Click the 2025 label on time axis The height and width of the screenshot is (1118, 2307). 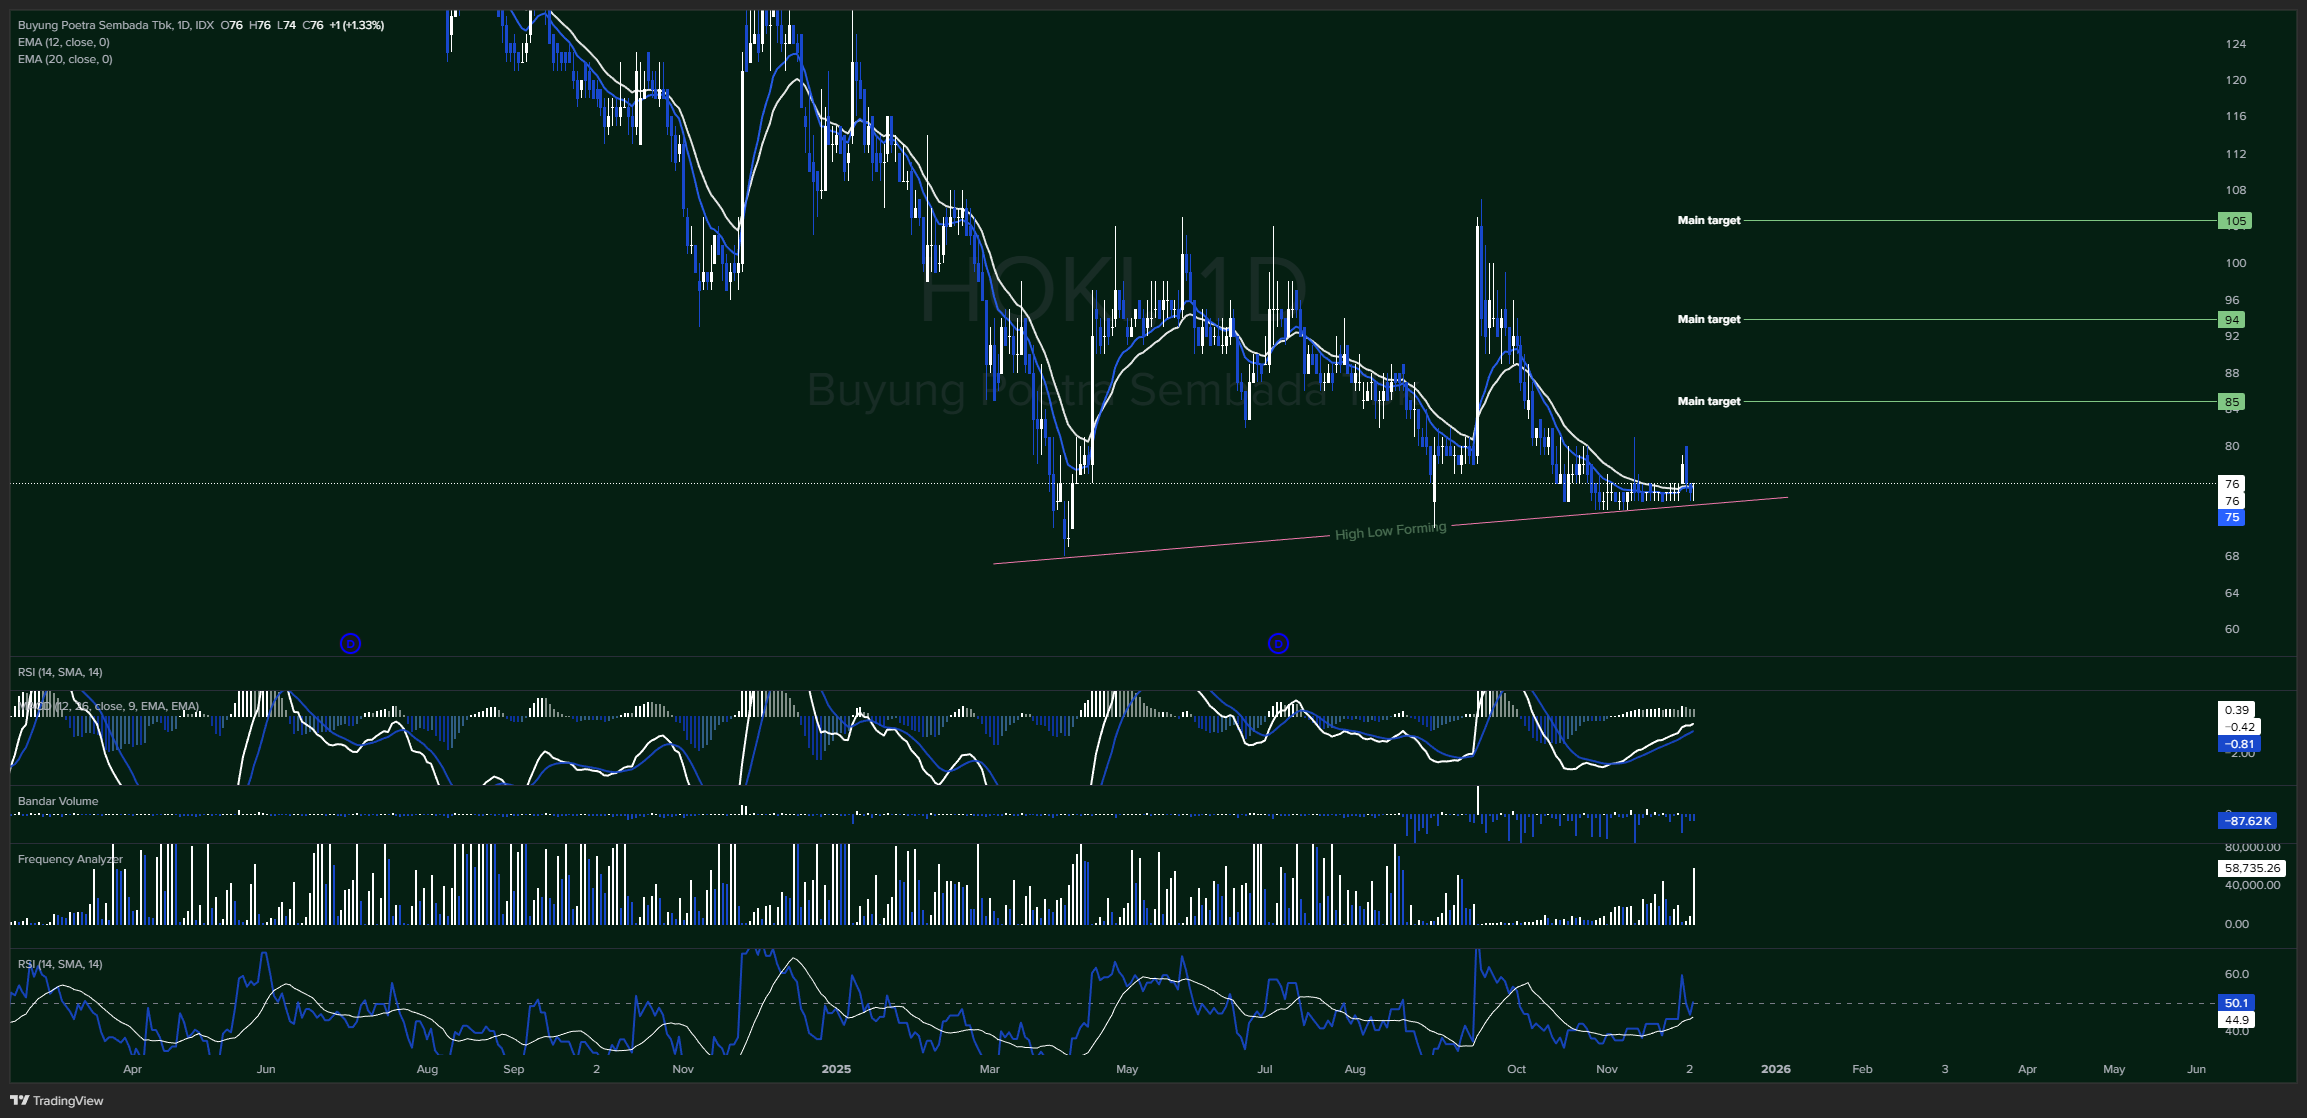click(x=836, y=1069)
